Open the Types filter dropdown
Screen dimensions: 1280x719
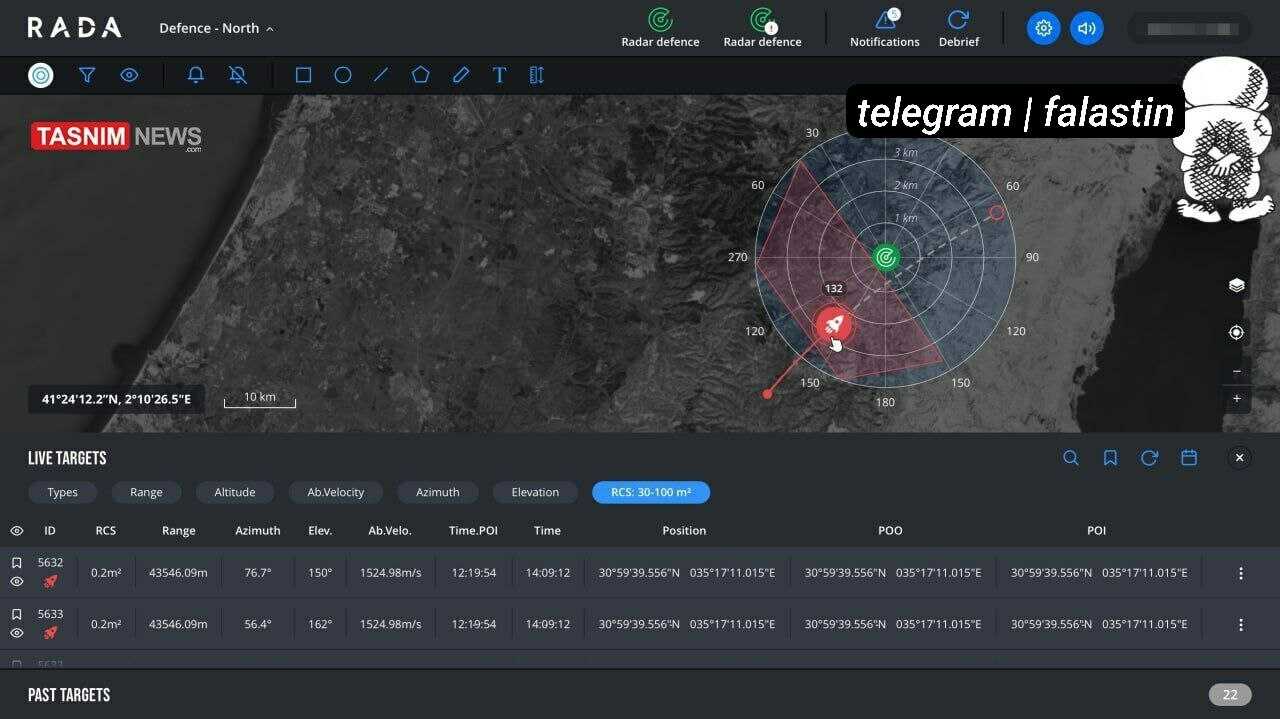point(62,492)
